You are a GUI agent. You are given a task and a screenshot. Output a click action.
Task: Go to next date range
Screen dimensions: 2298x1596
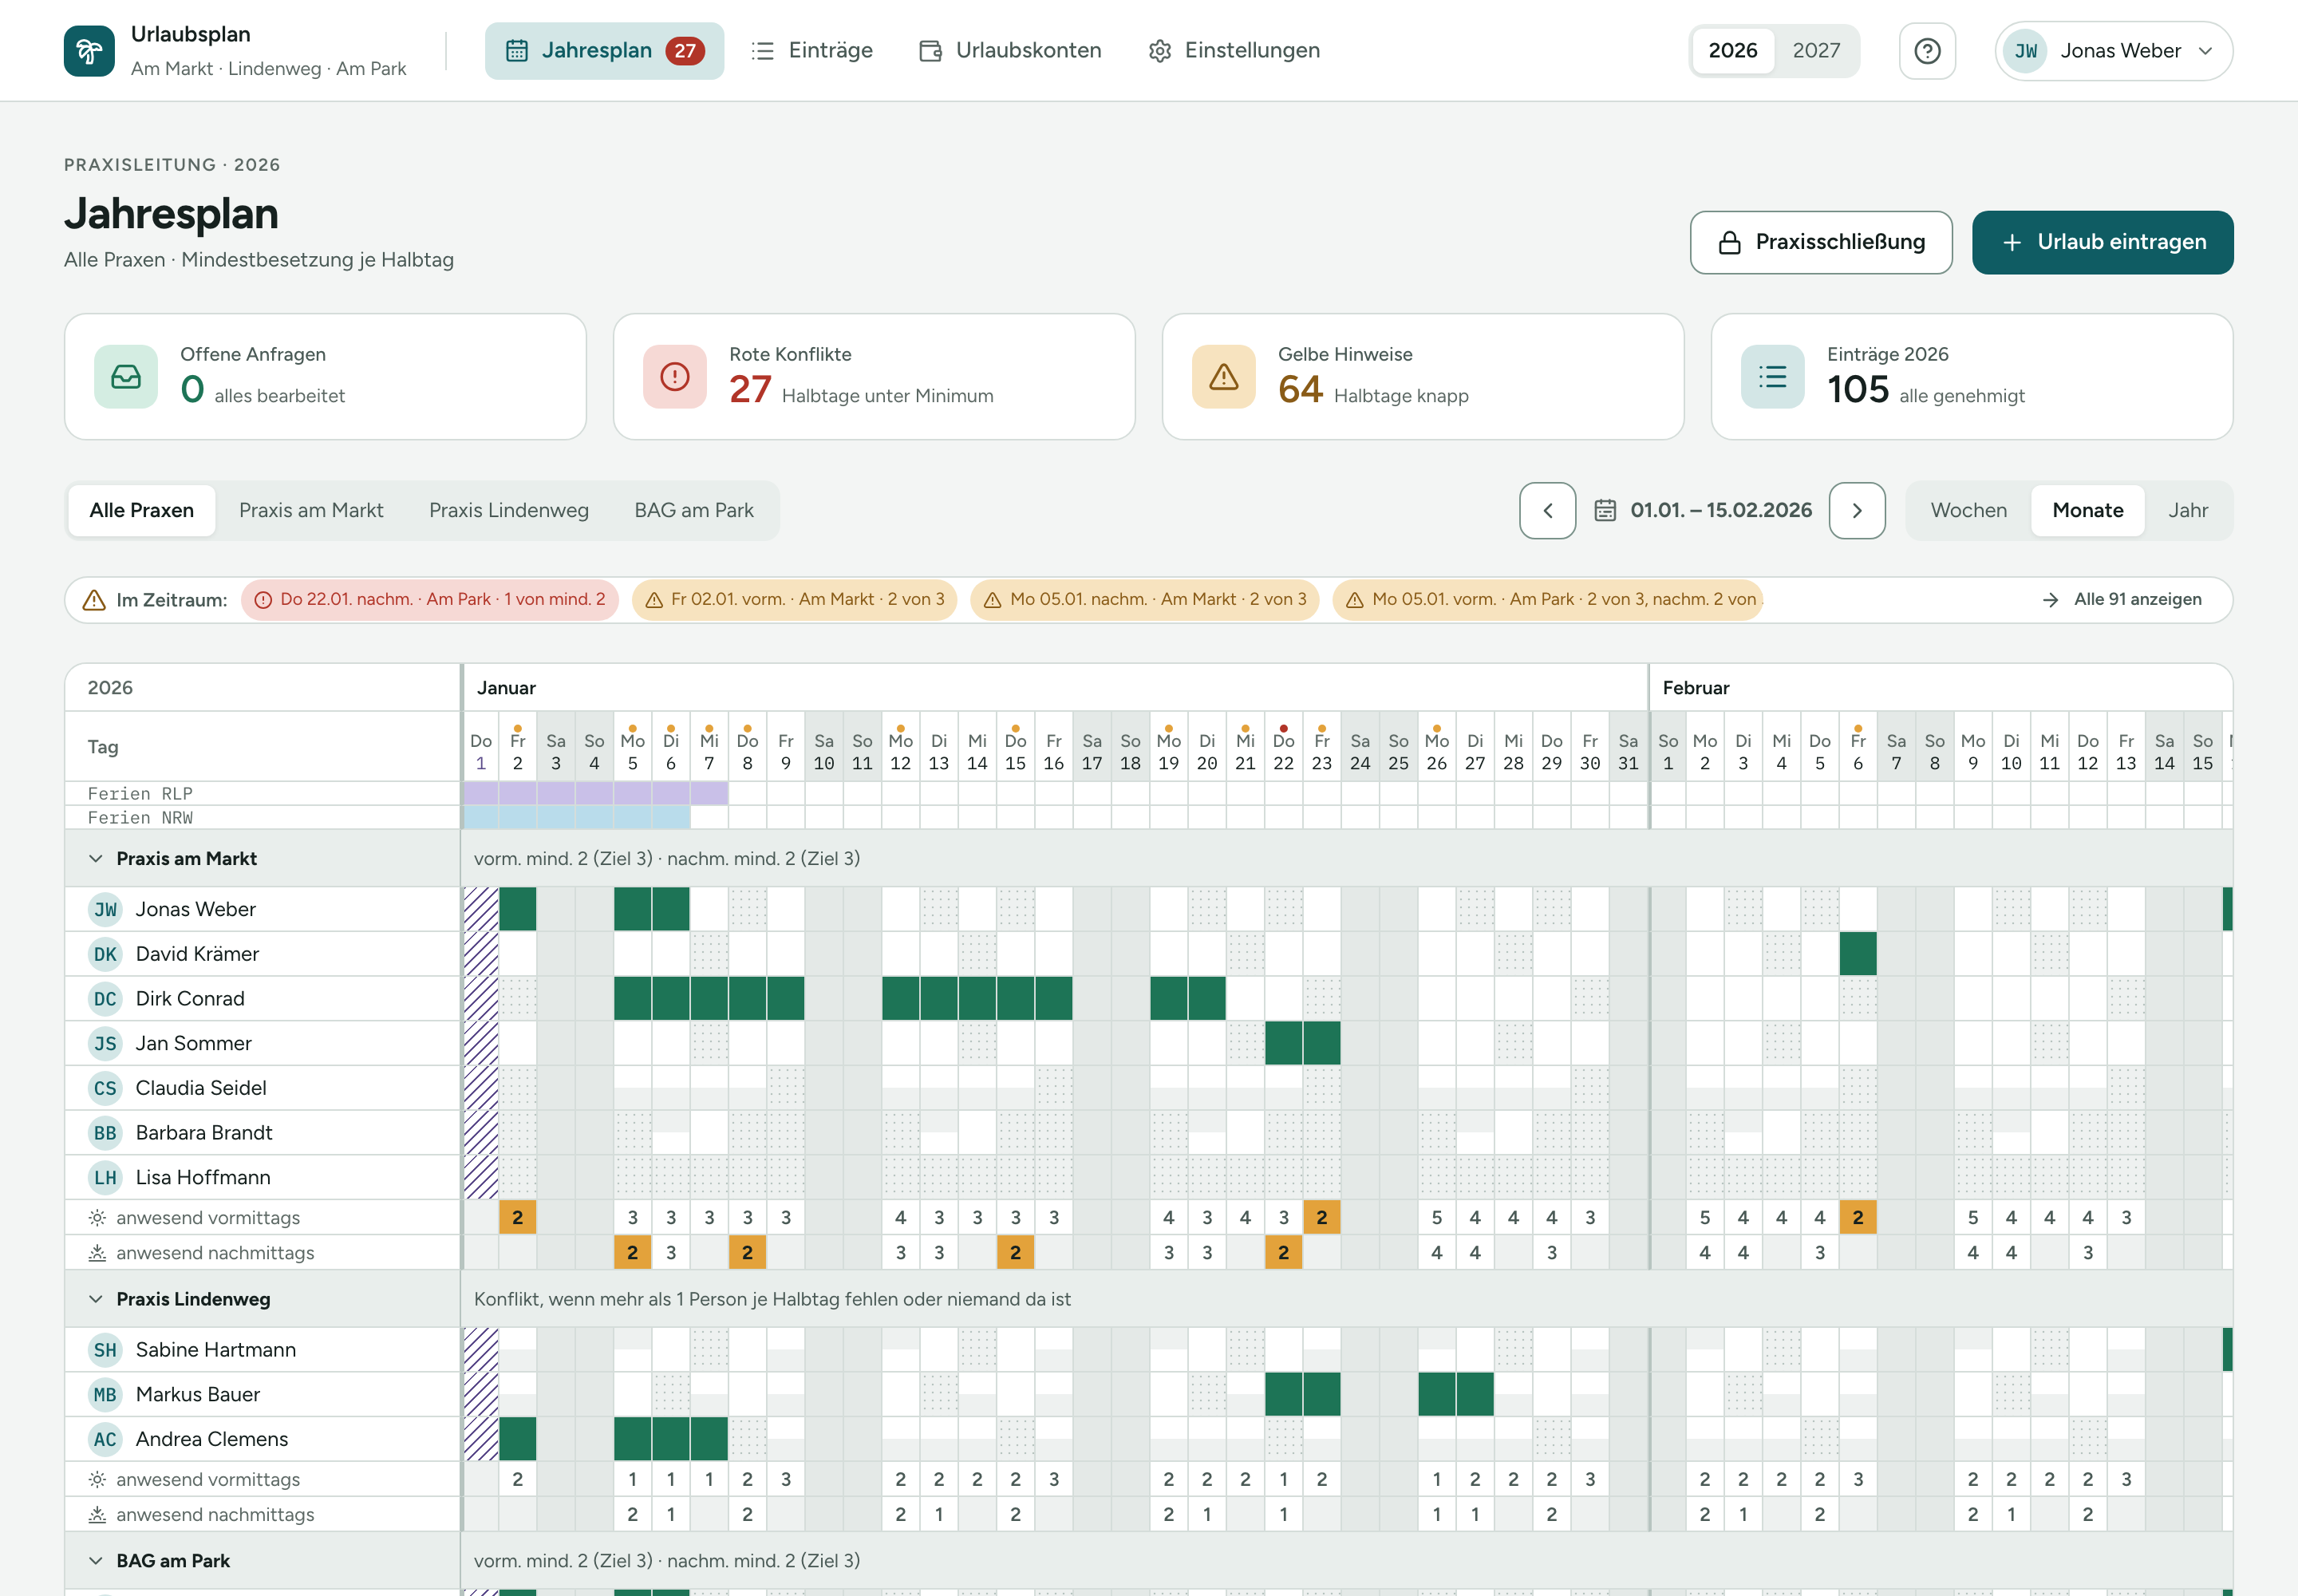1857,511
